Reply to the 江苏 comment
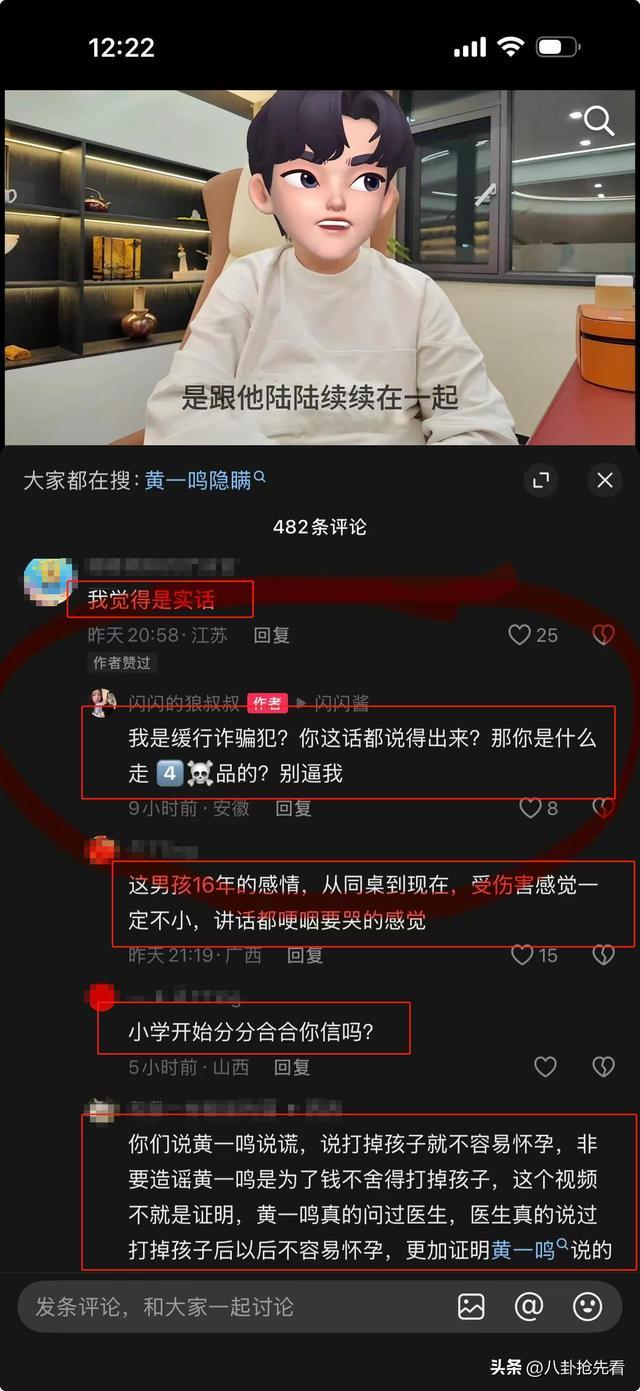This screenshot has height=1391, width=640. (x=271, y=635)
